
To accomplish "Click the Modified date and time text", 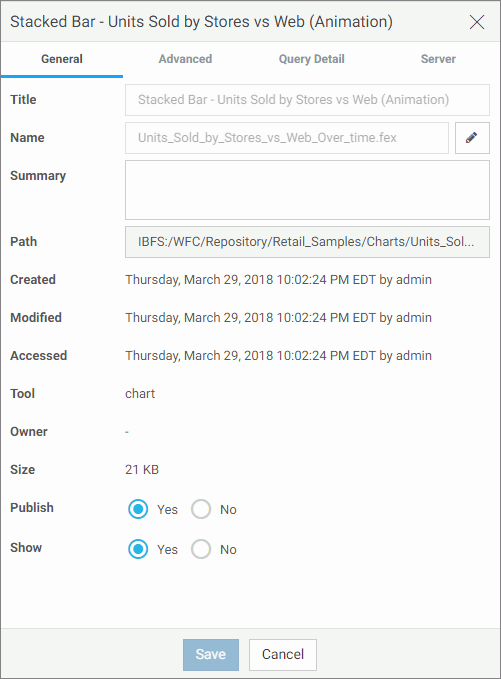I will click(278, 318).
